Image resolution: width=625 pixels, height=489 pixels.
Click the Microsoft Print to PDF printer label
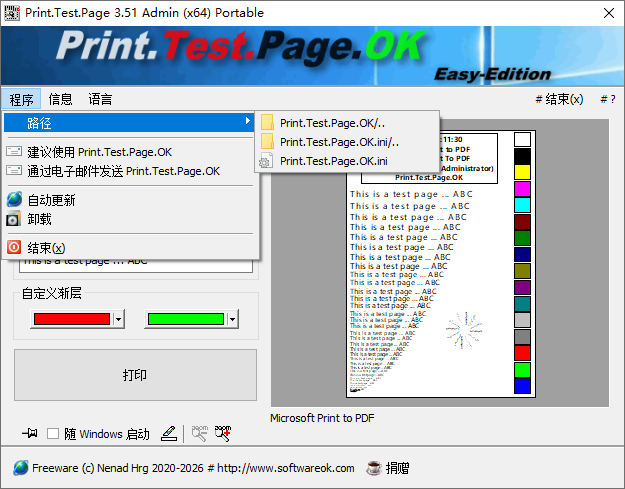(x=322, y=418)
